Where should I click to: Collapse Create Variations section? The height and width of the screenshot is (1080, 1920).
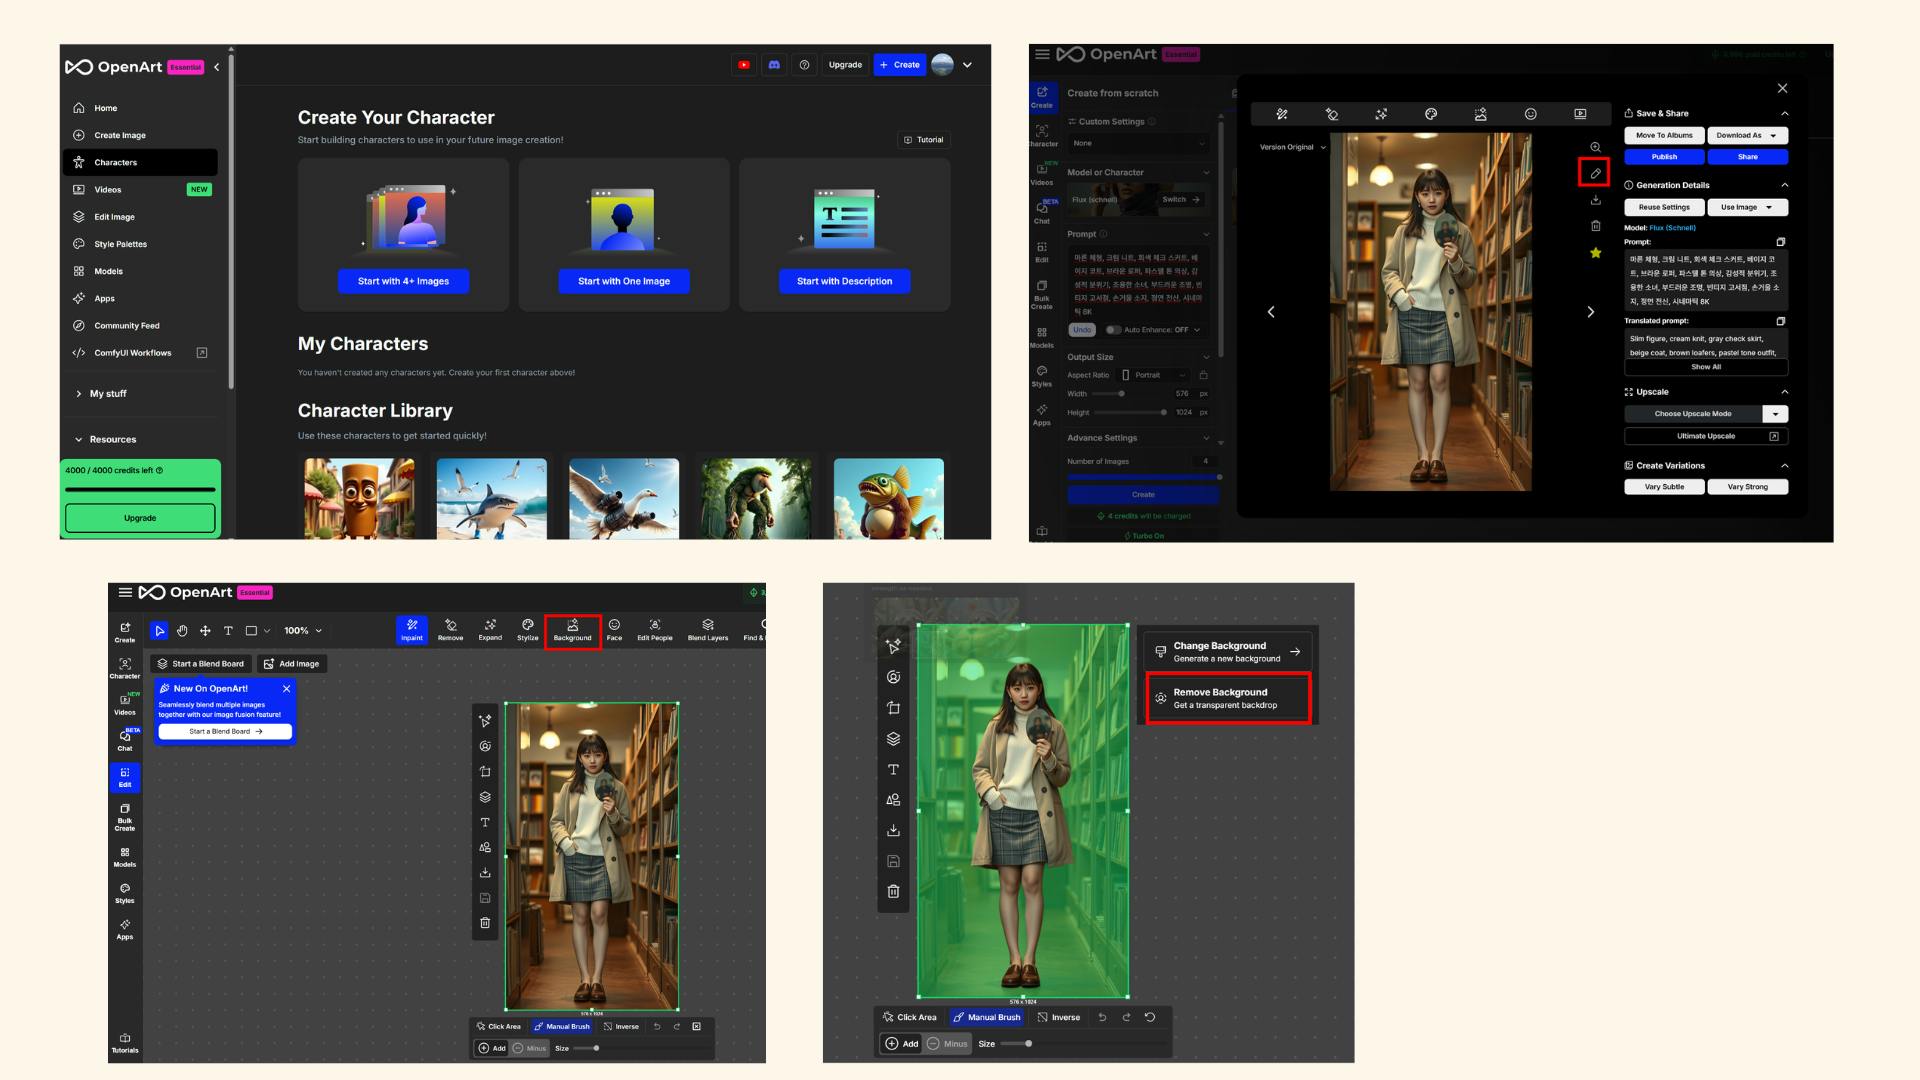coord(1784,466)
